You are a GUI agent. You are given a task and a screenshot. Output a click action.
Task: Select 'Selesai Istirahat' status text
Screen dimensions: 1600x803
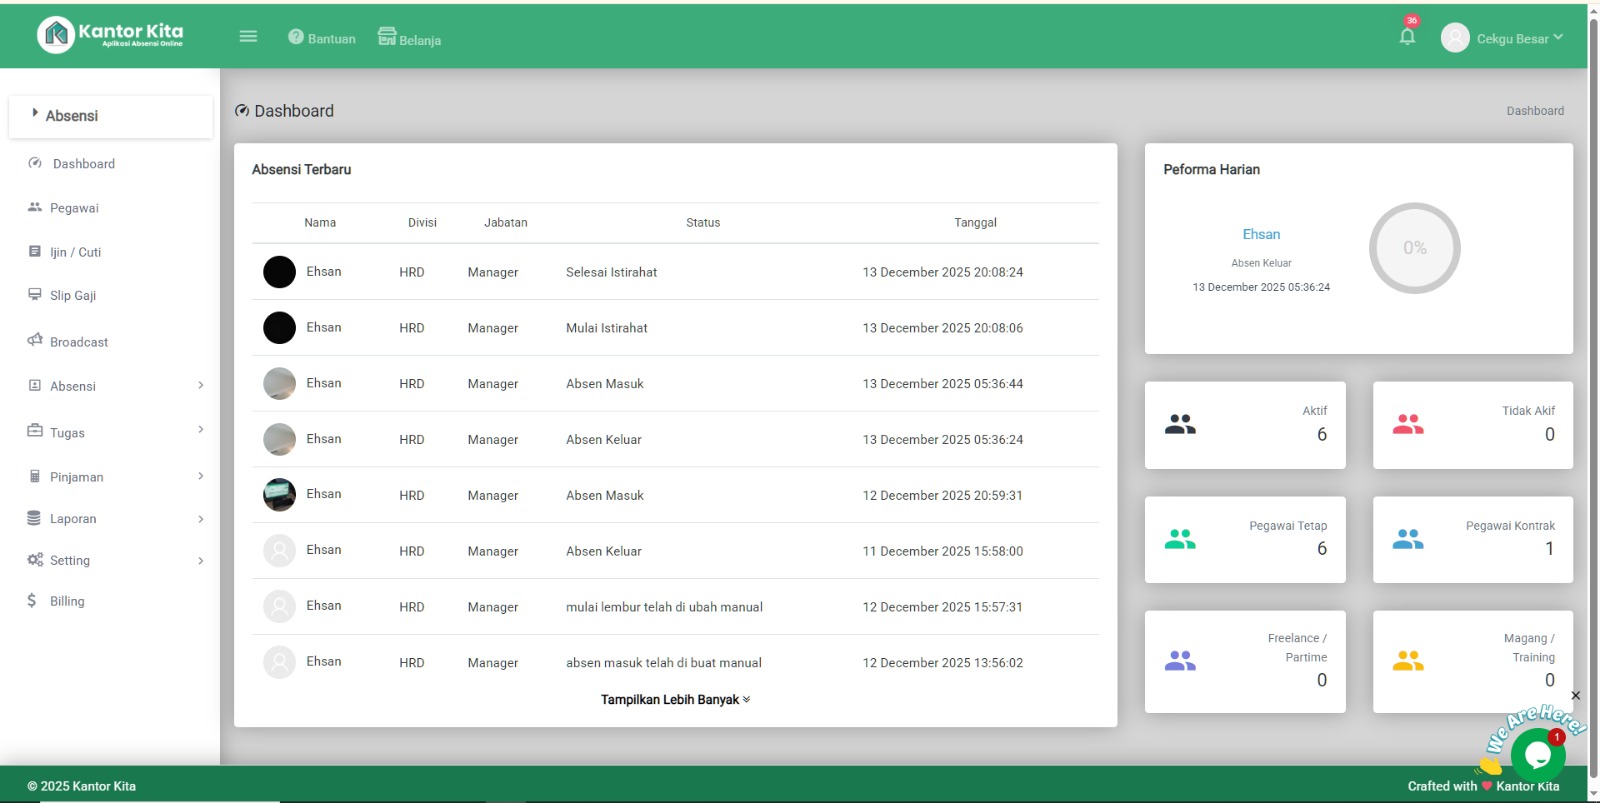pos(611,272)
